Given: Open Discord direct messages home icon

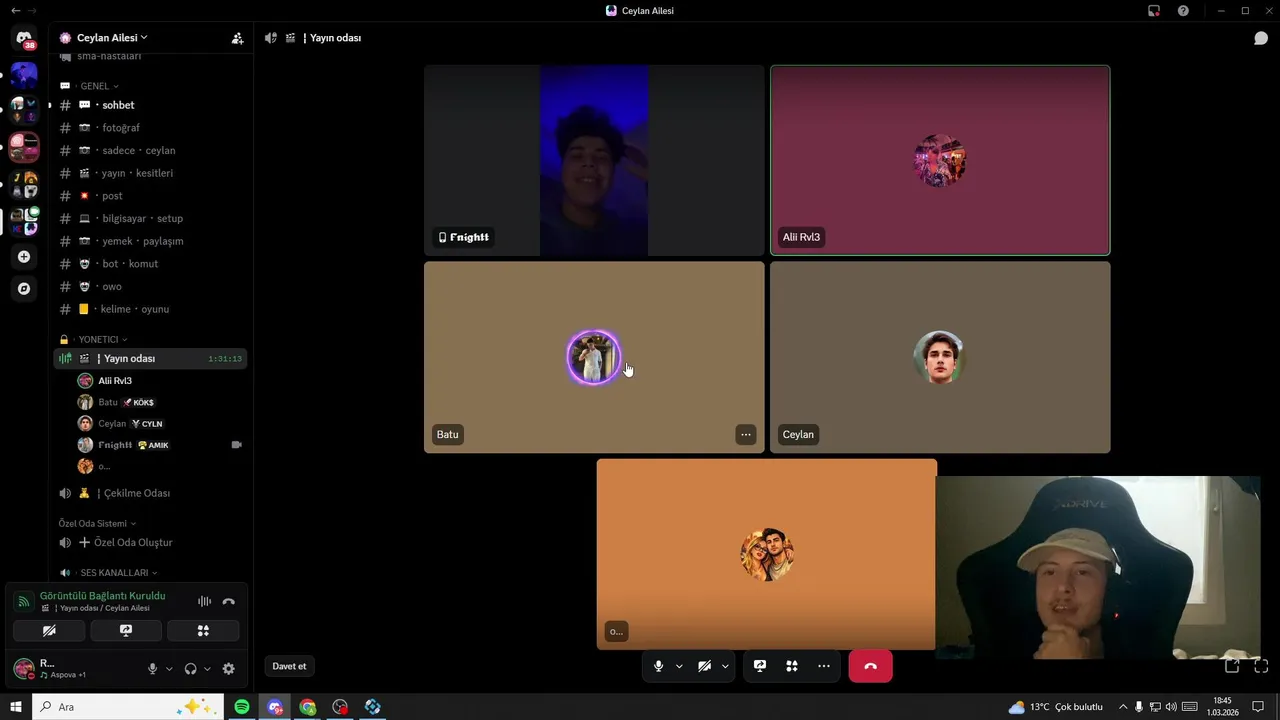Looking at the screenshot, I should point(24,39).
